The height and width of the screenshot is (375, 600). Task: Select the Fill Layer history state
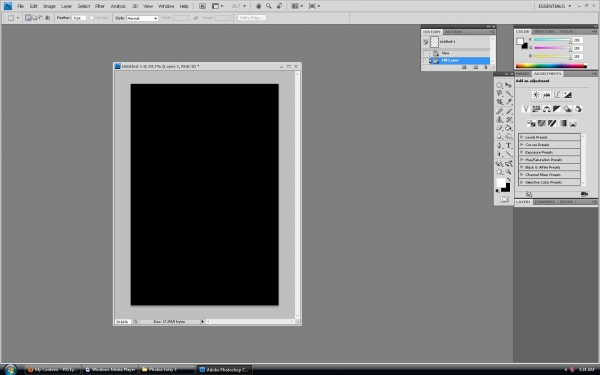[459, 60]
